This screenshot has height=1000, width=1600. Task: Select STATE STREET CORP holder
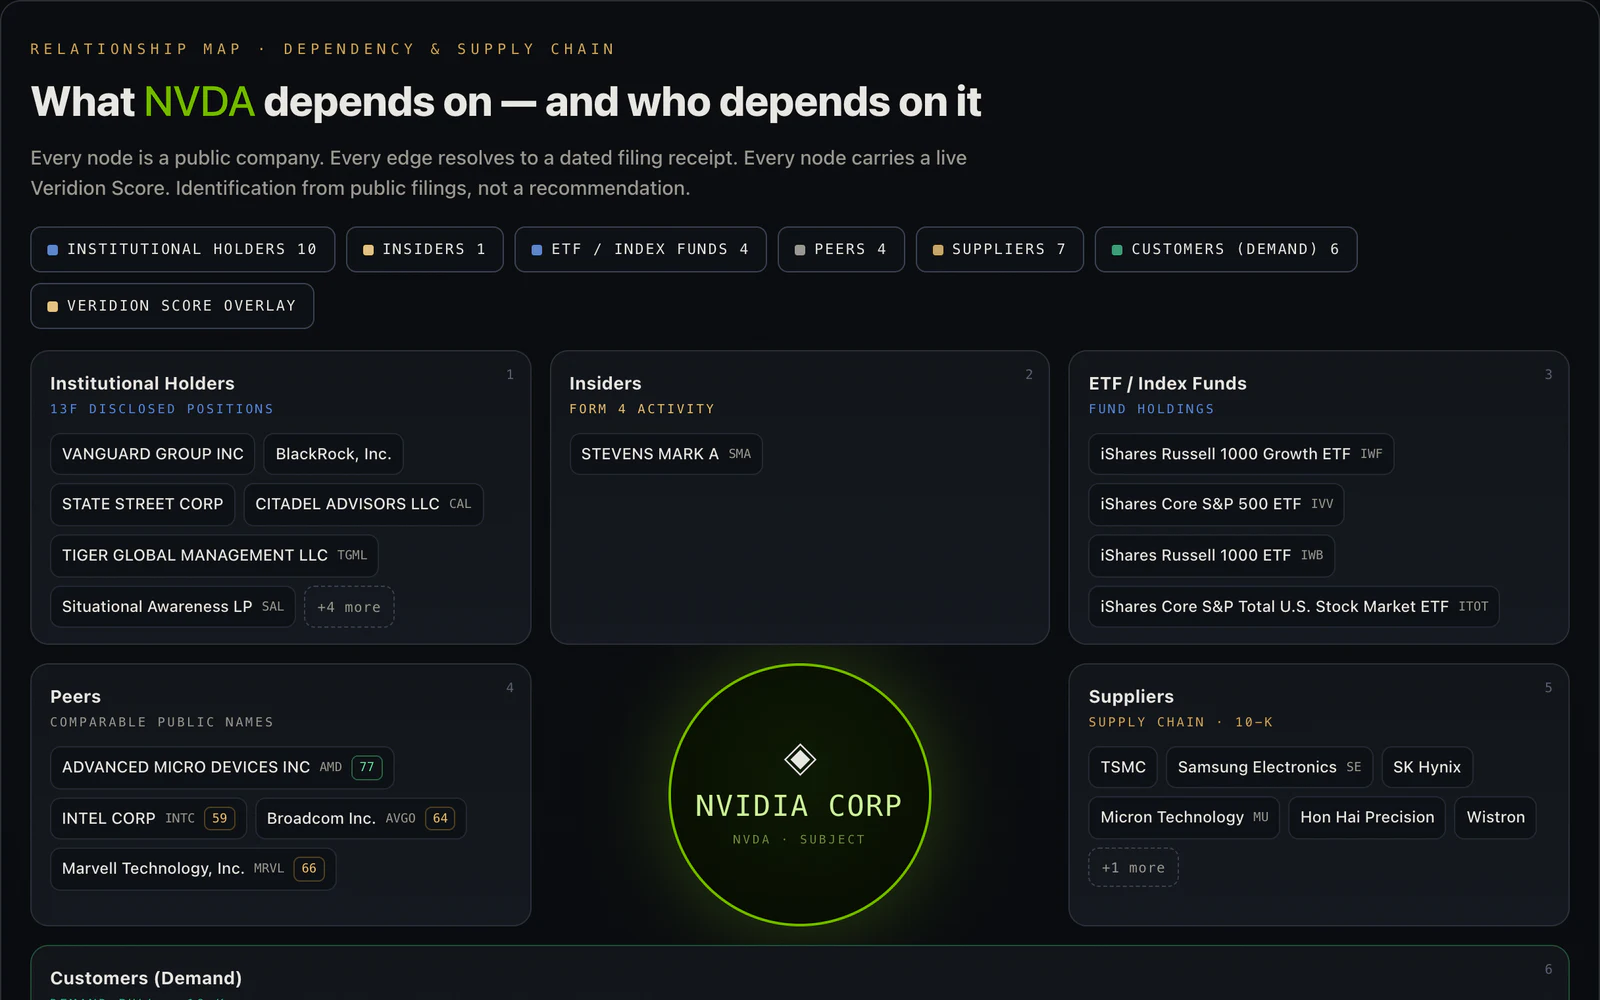click(143, 504)
